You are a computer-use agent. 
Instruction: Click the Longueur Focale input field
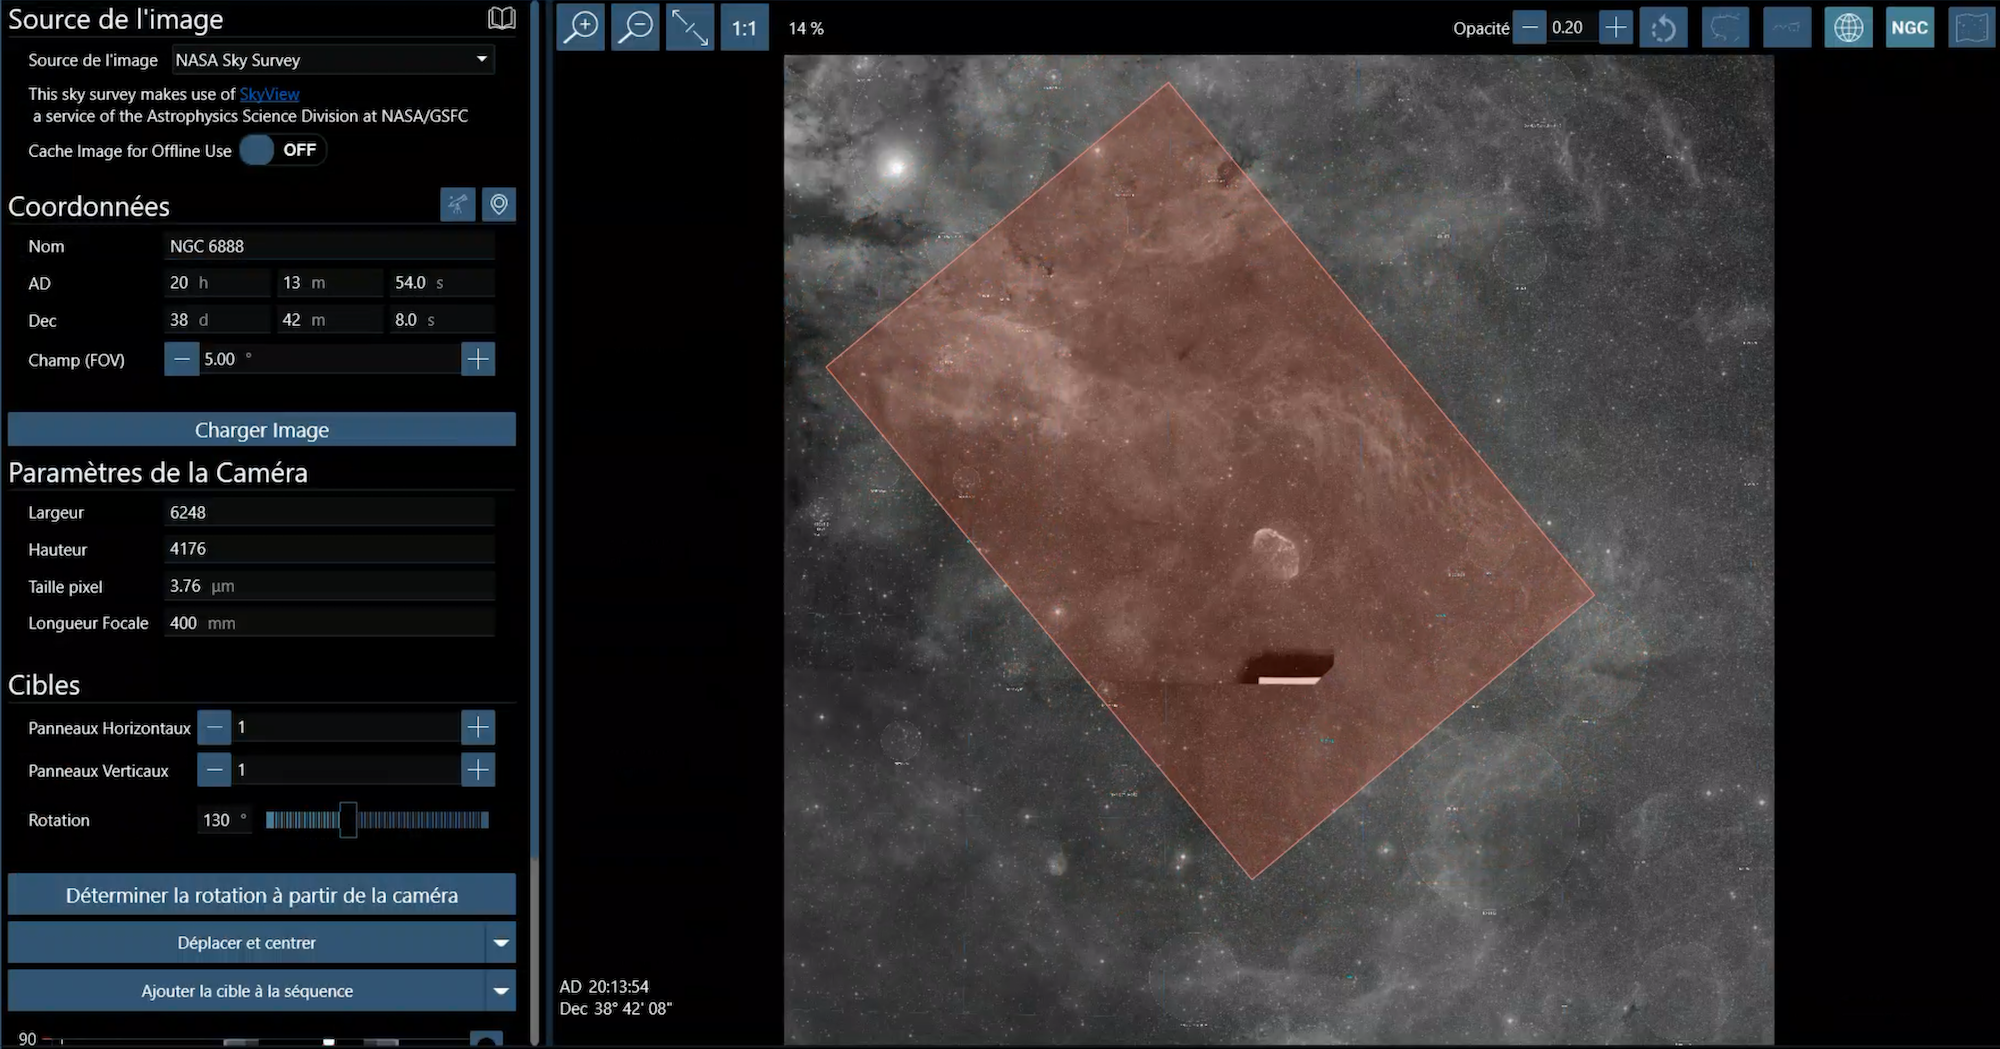(330, 623)
